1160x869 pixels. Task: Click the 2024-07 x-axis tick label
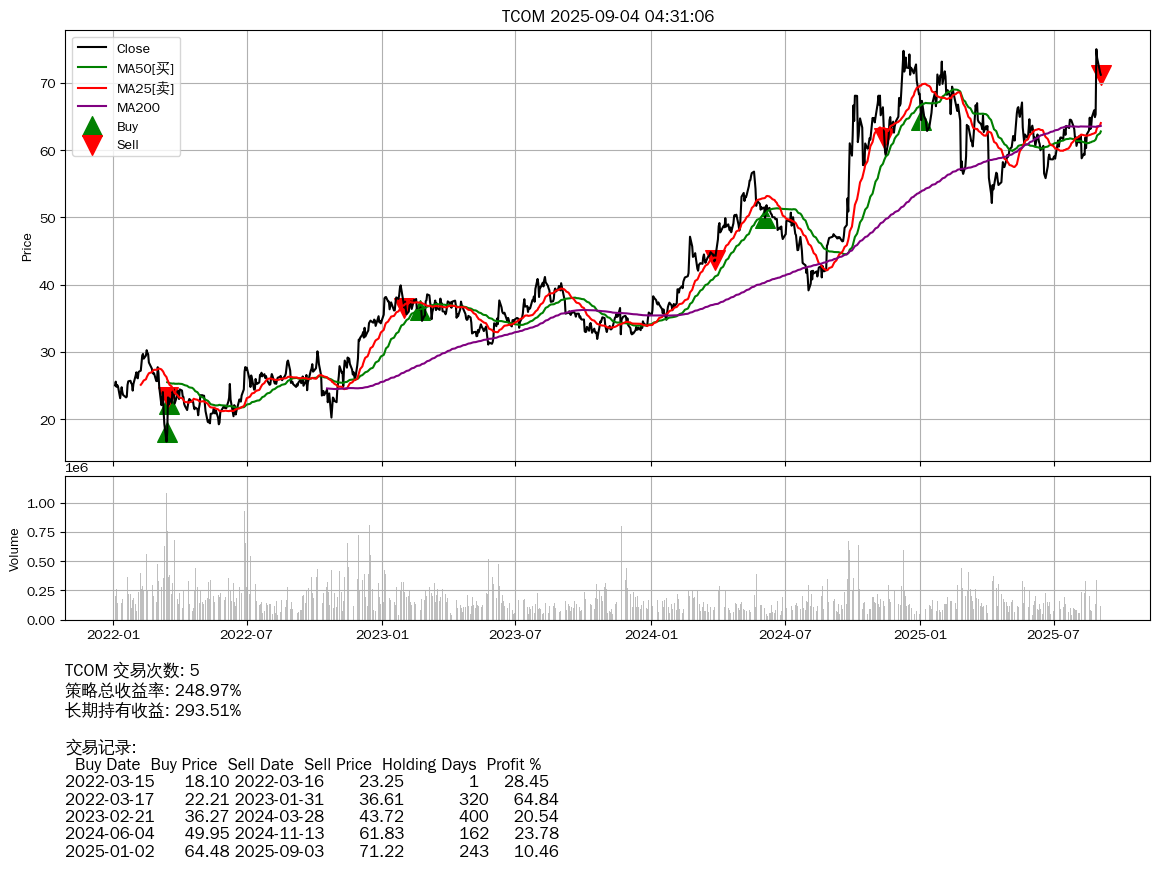[785, 634]
